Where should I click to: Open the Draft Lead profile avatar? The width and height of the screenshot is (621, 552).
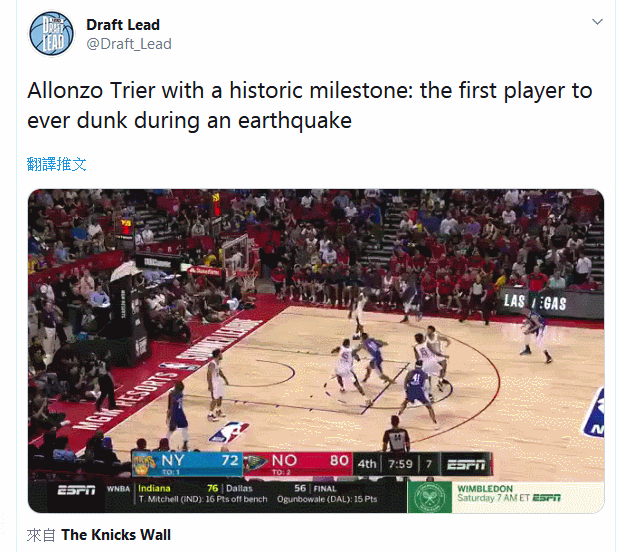pos(51,33)
